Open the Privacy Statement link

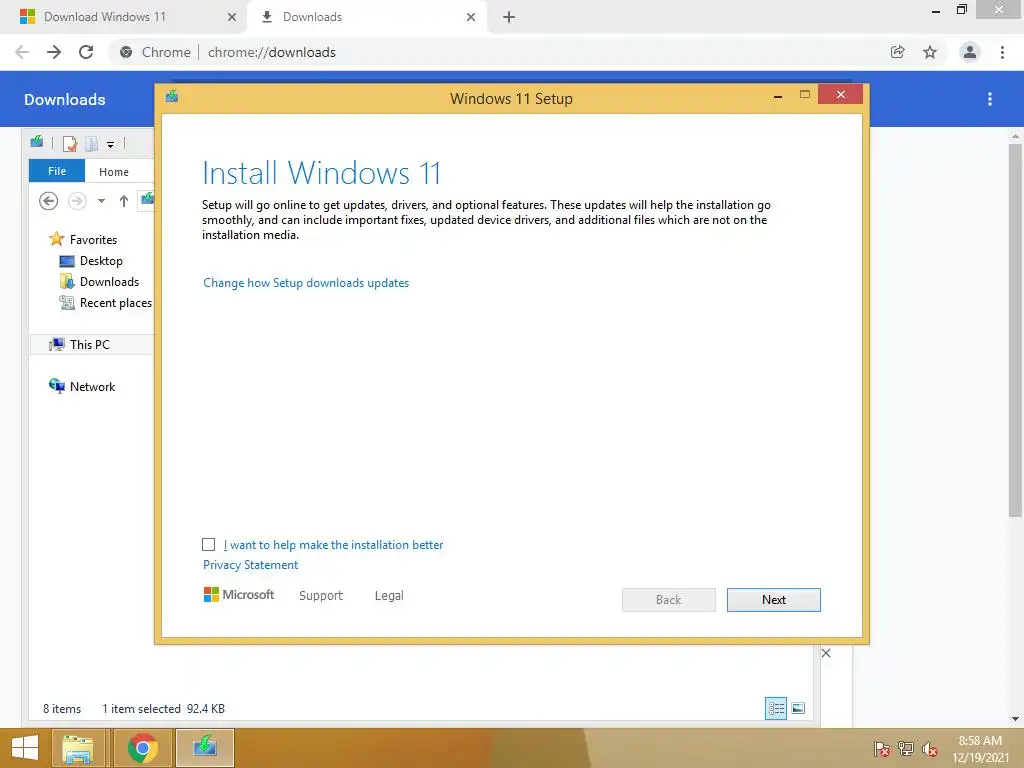click(250, 565)
